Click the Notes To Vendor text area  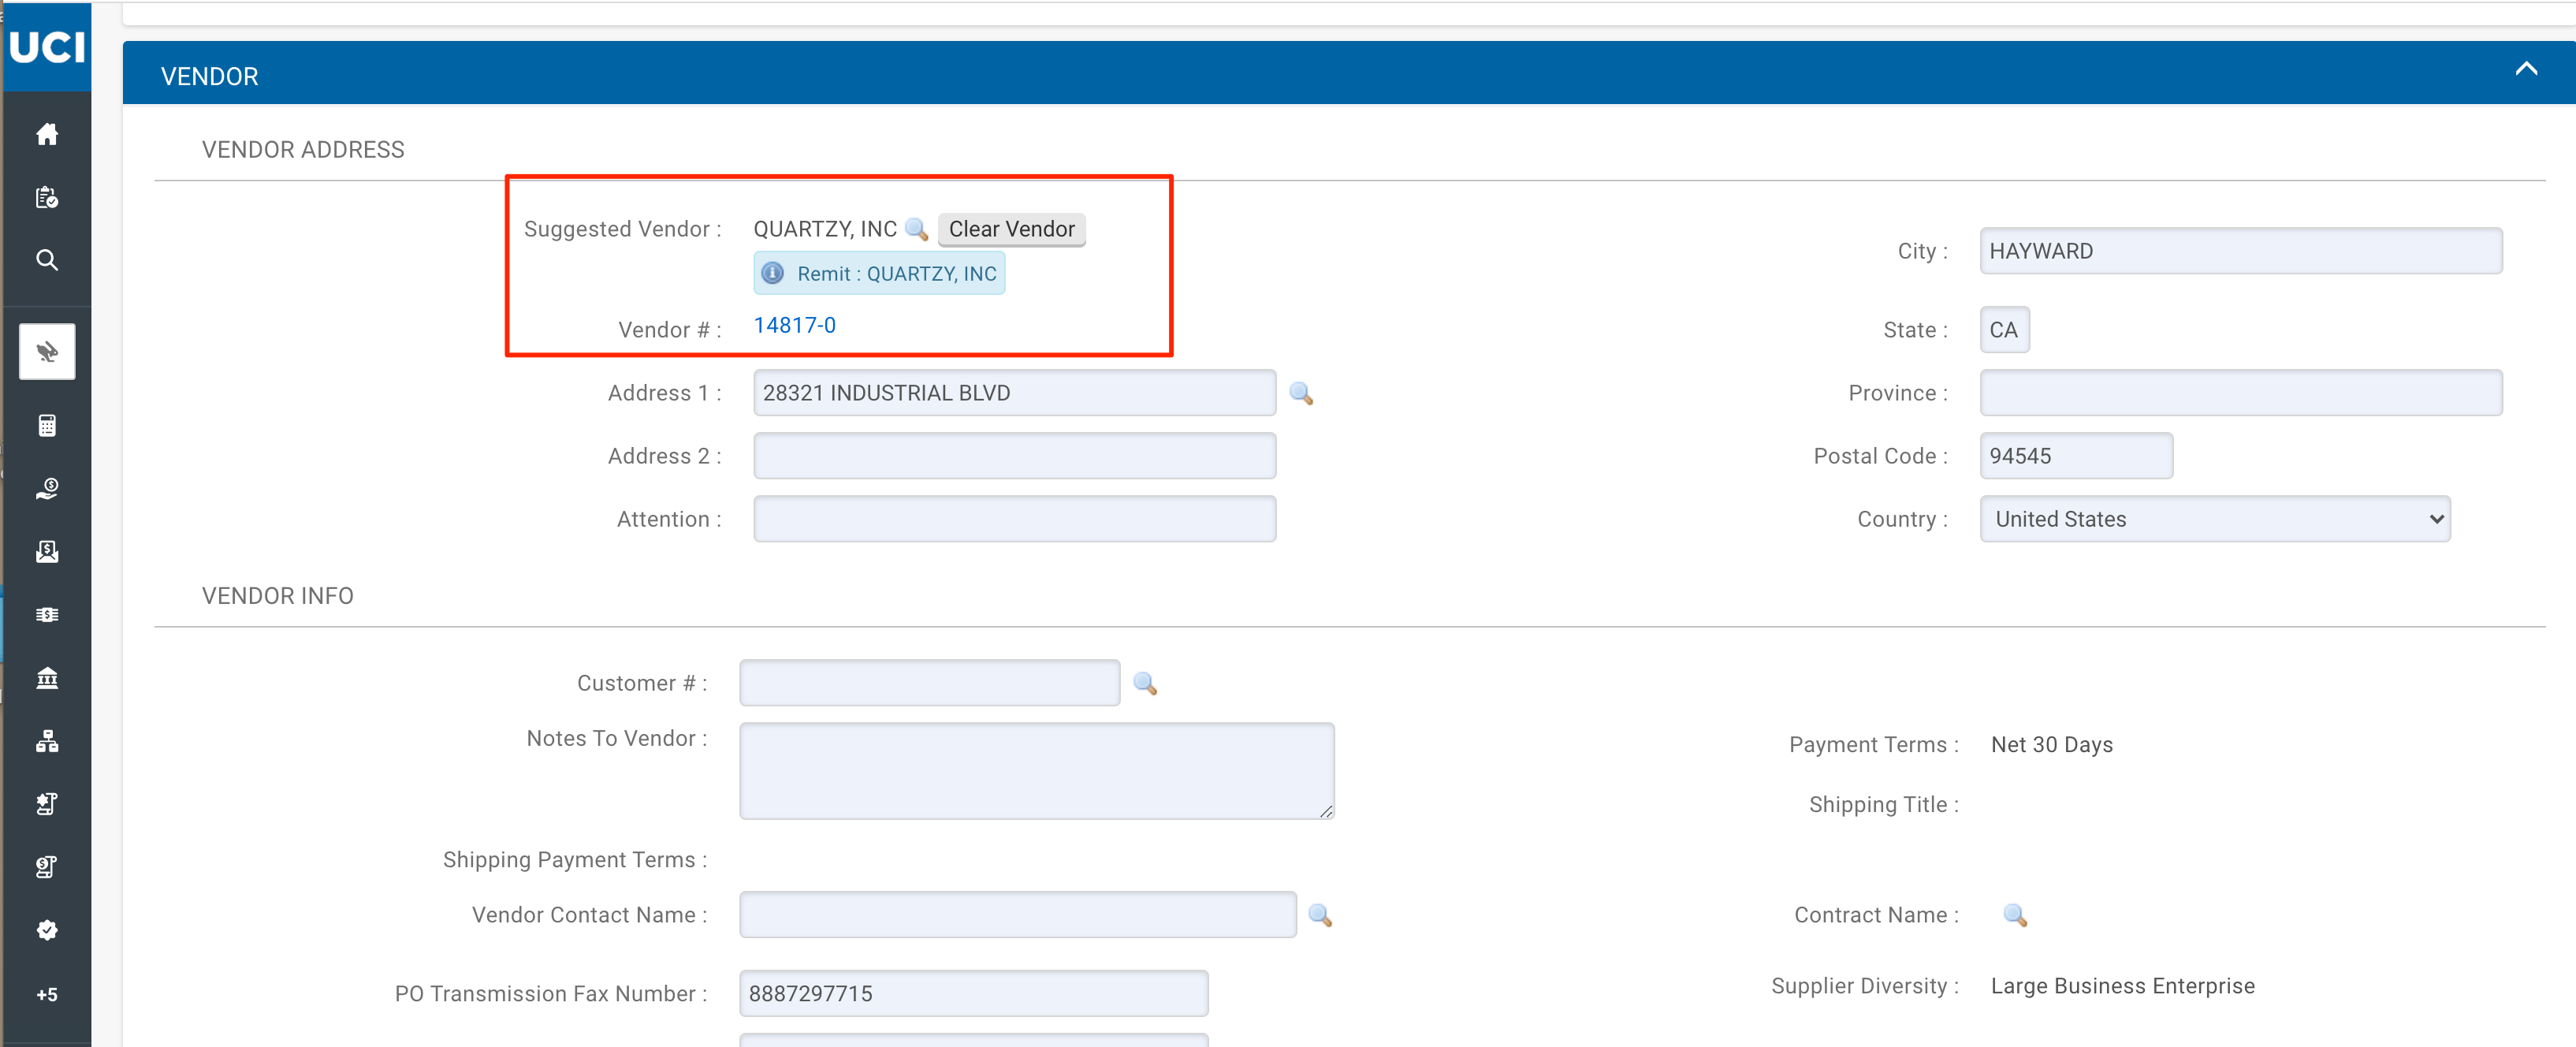pos(1036,771)
